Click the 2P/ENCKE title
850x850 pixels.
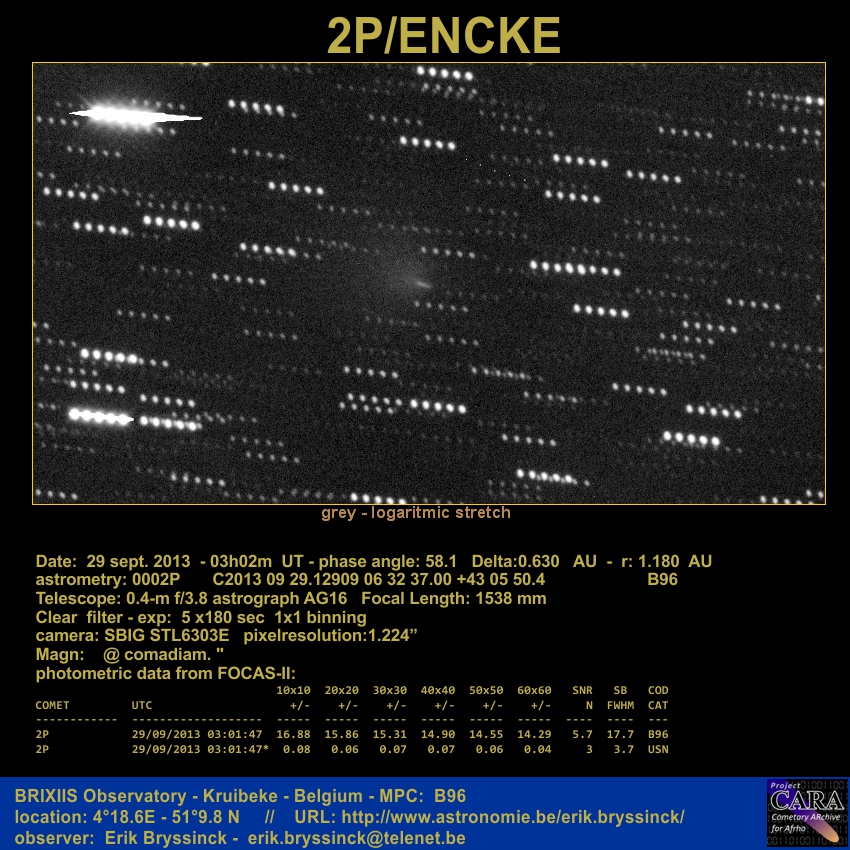tap(443, 35)
